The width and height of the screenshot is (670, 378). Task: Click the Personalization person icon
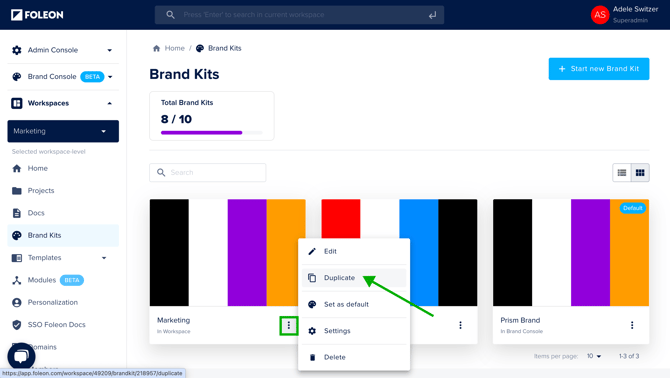coord(17,302)
